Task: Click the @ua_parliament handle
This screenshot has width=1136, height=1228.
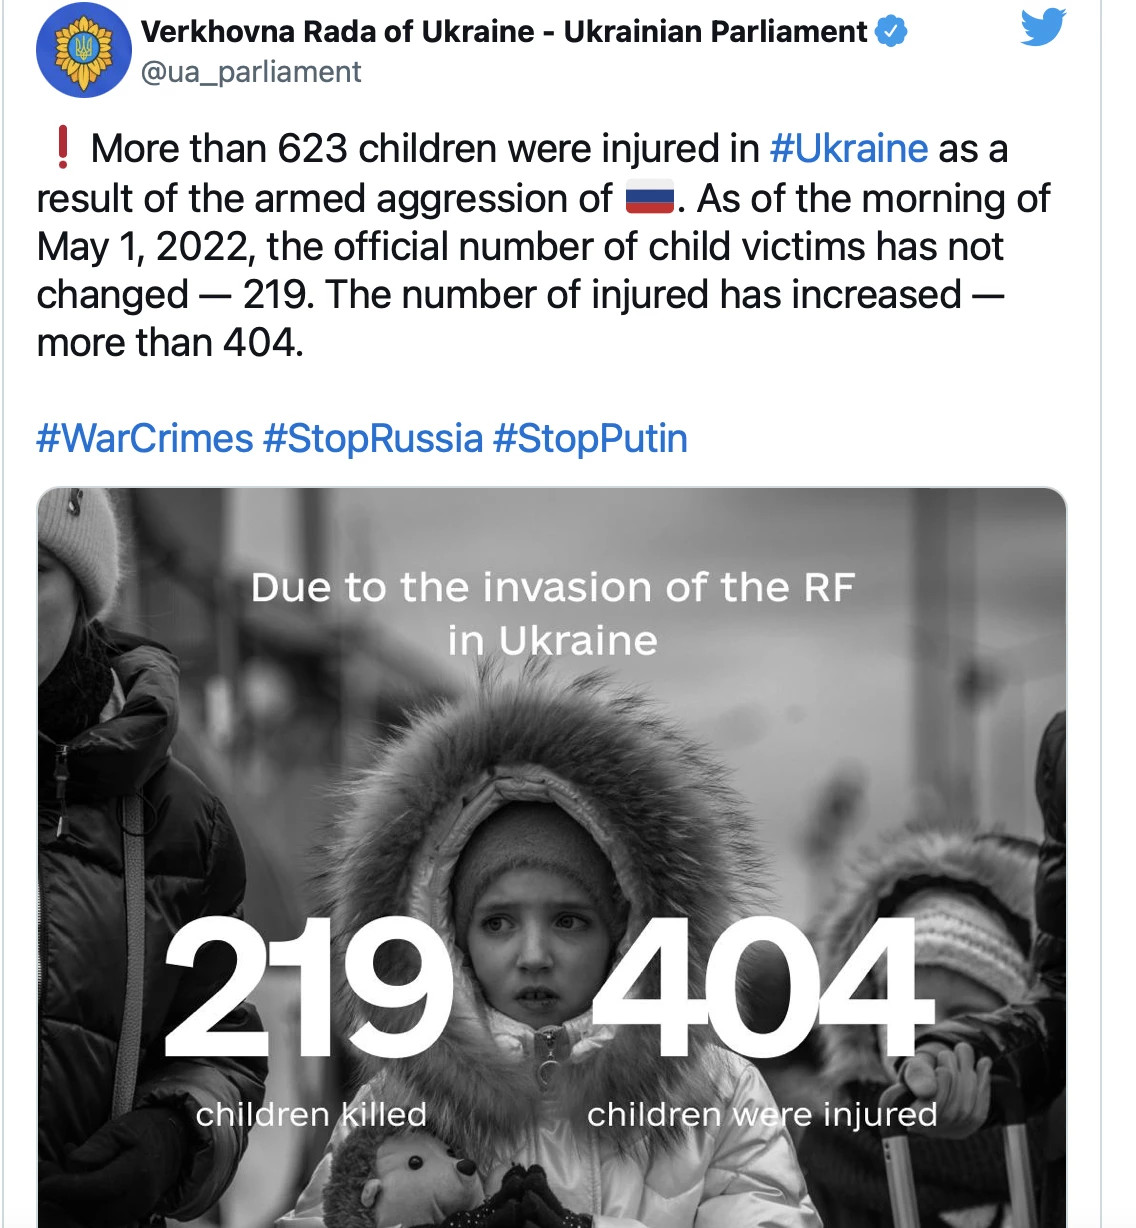Action: (x=251, y=72)
